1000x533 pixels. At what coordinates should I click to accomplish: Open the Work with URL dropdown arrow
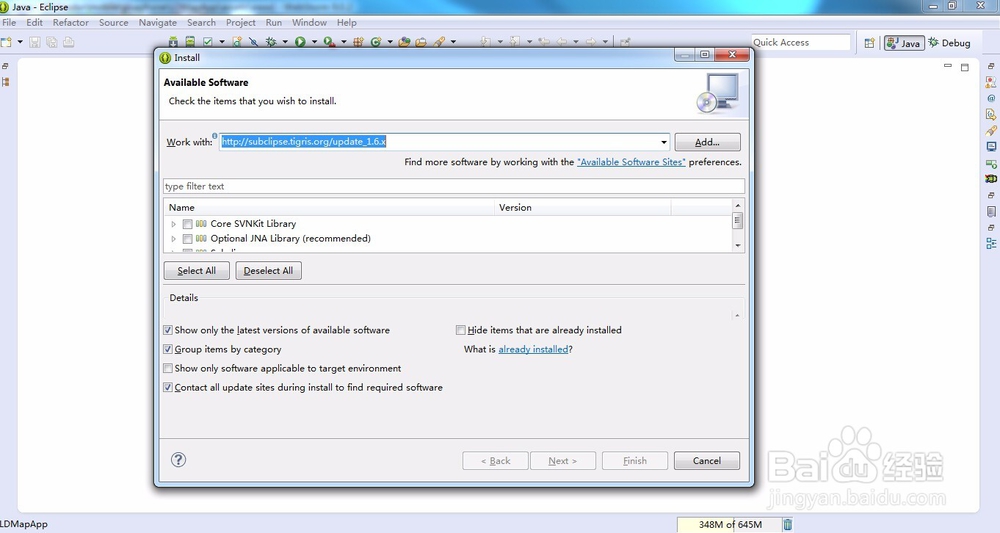tap(664, 142)
